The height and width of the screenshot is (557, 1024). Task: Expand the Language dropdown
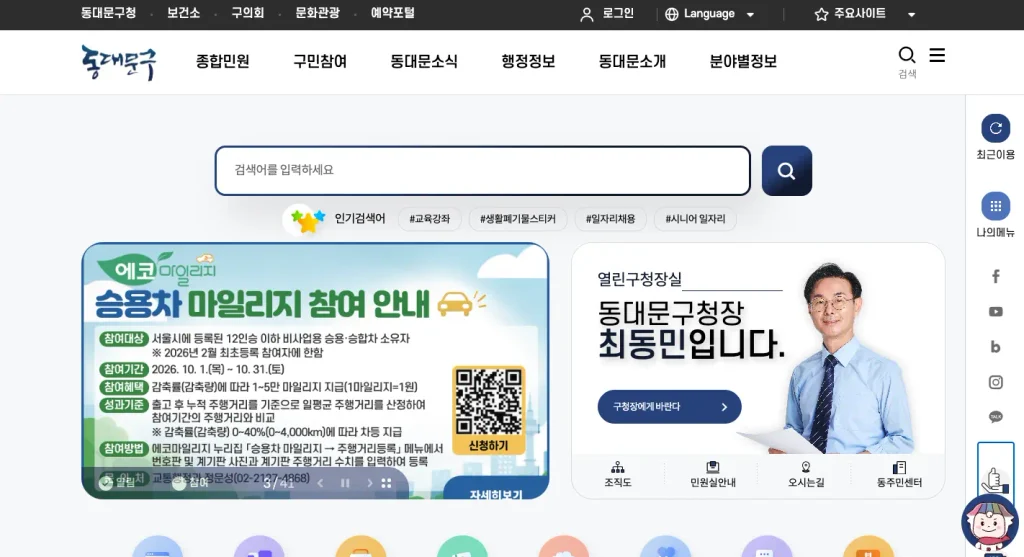click(x=750, y=14)
